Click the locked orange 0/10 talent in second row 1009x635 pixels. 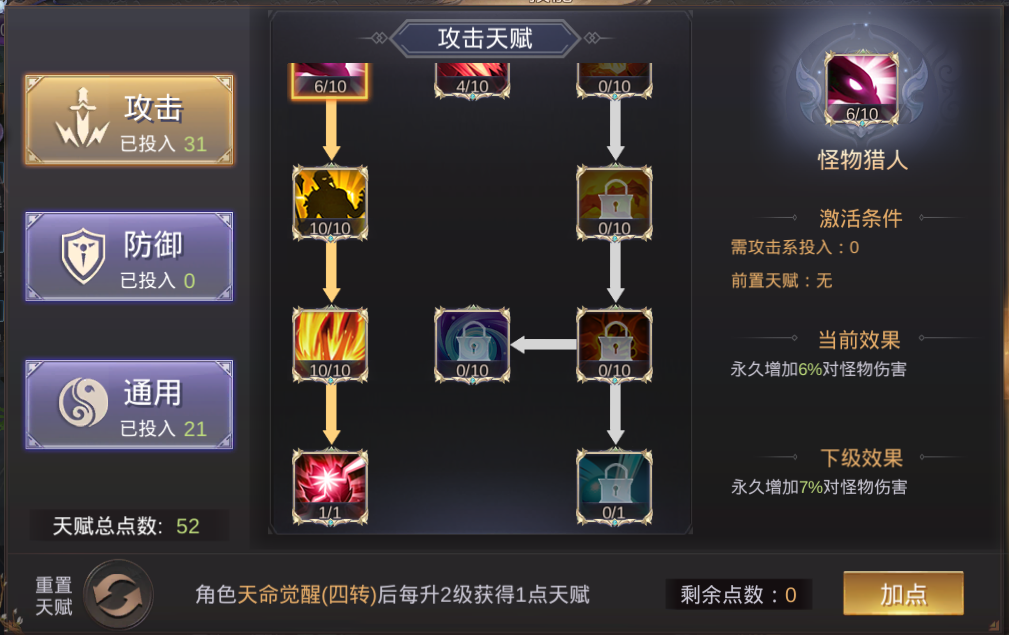(x=615, y=203)
